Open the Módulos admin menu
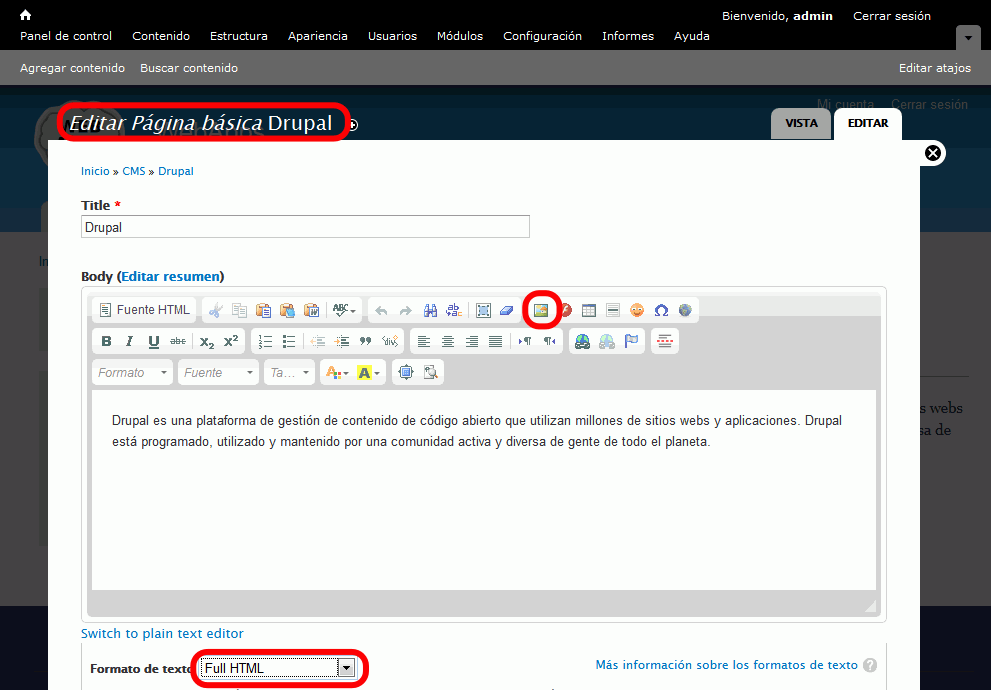 tap(460, 36)
